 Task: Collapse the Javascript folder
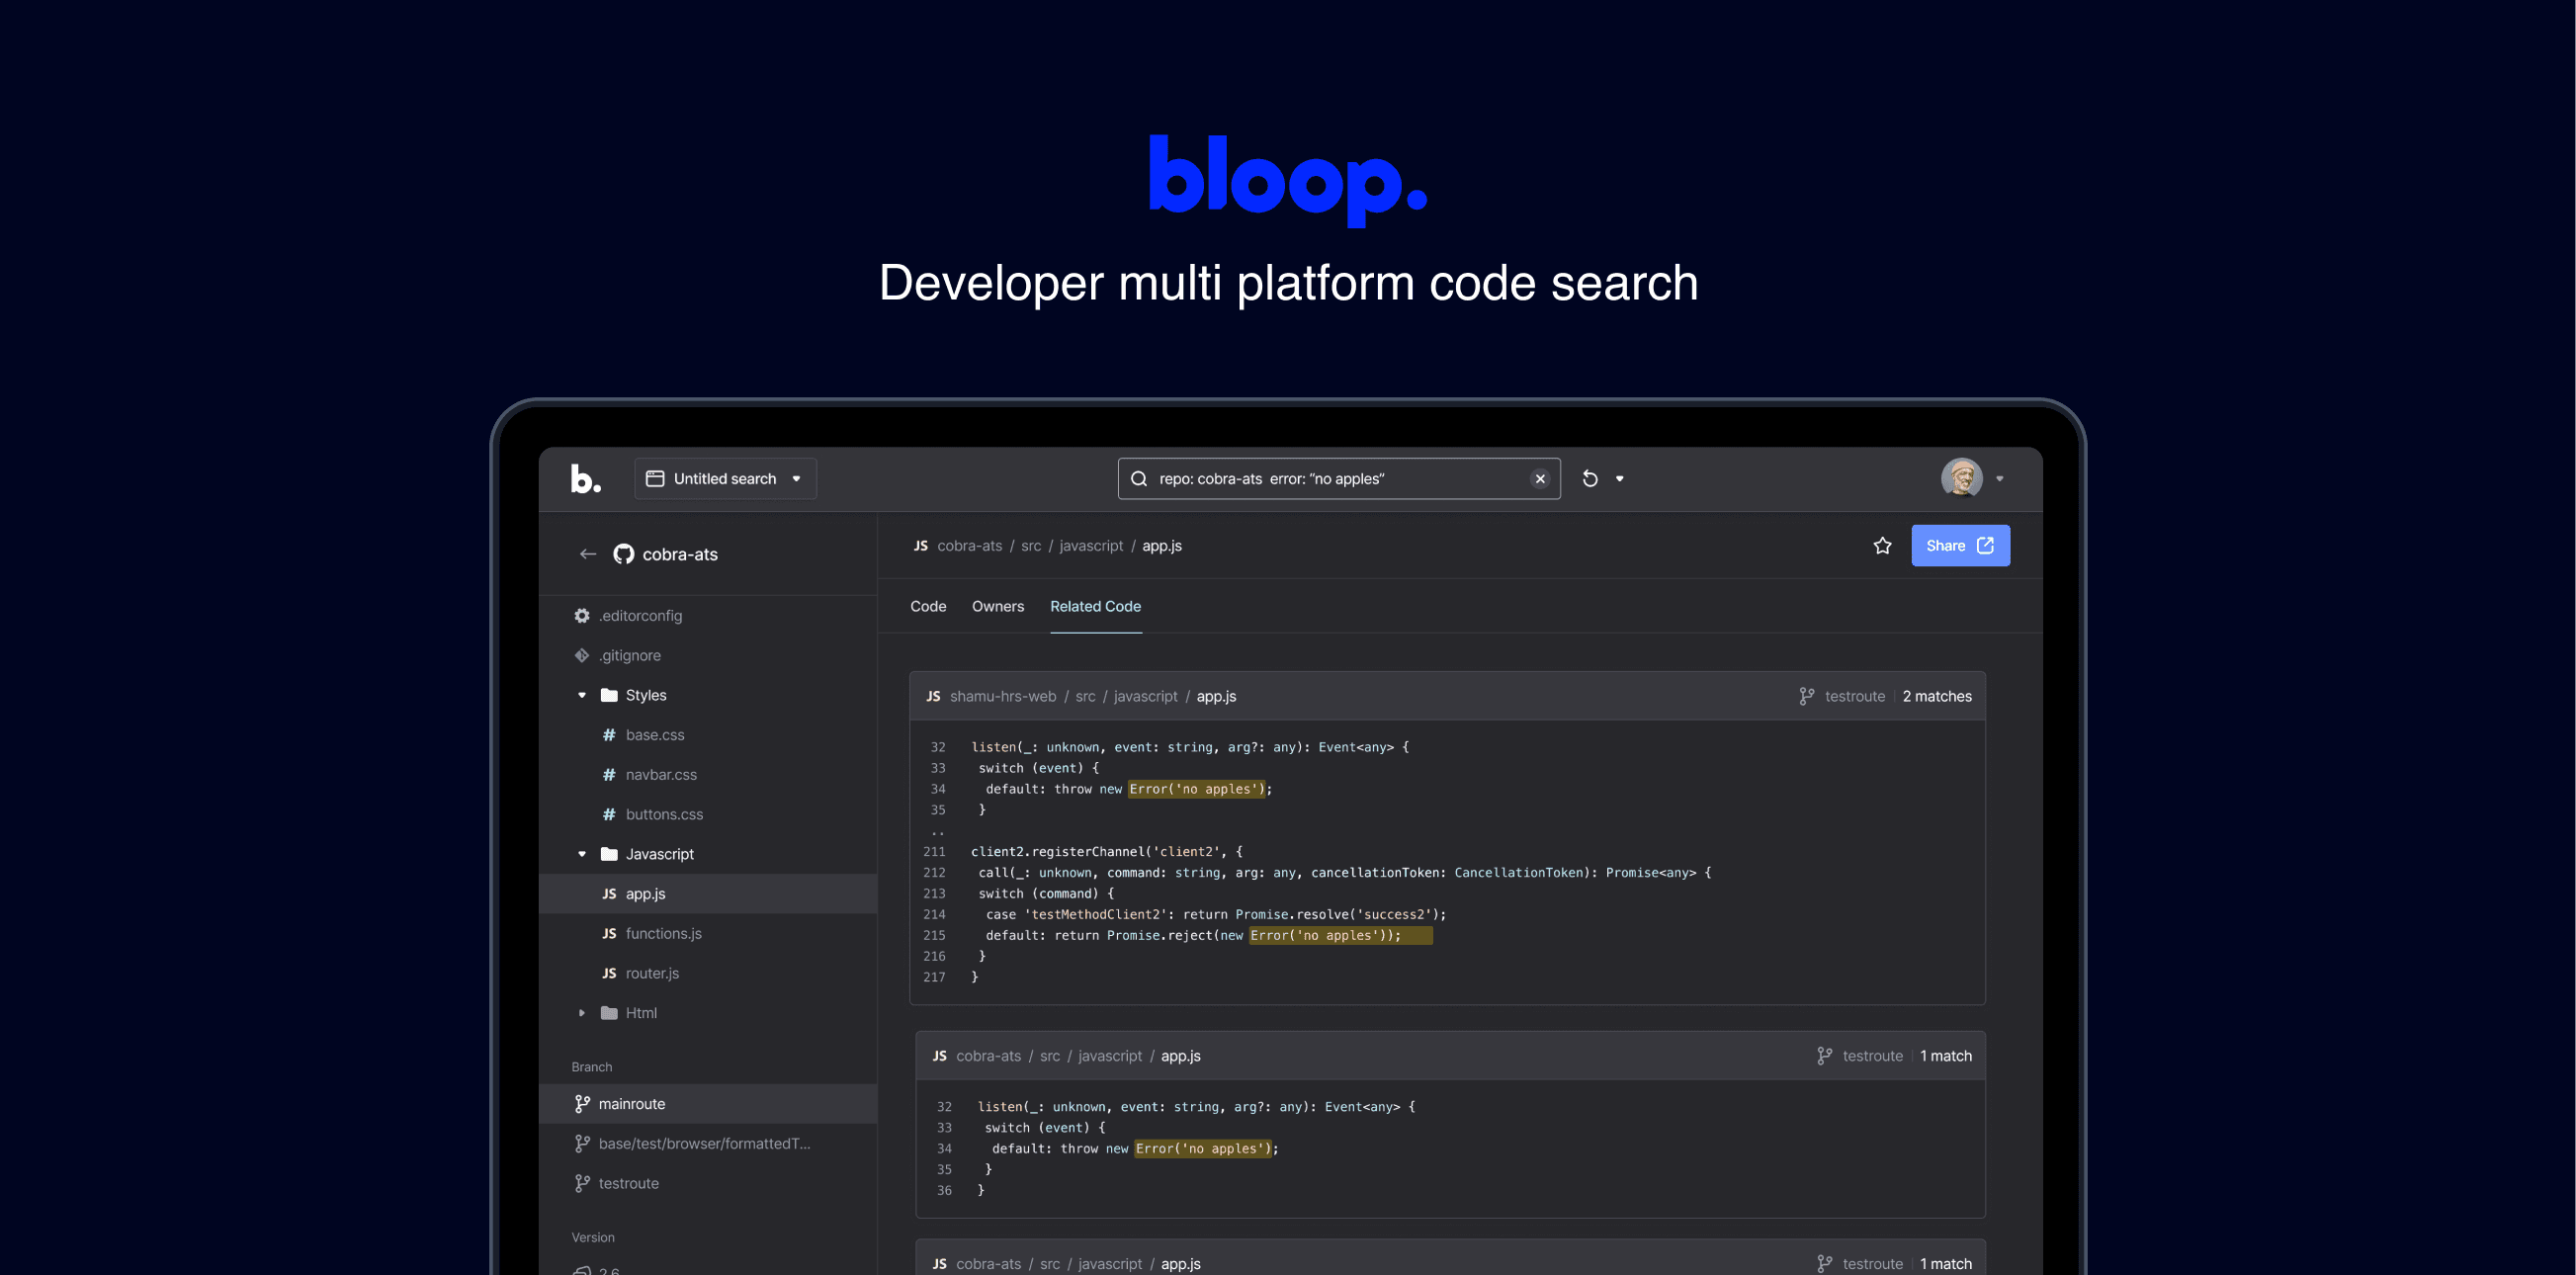[x=582, y=854]
